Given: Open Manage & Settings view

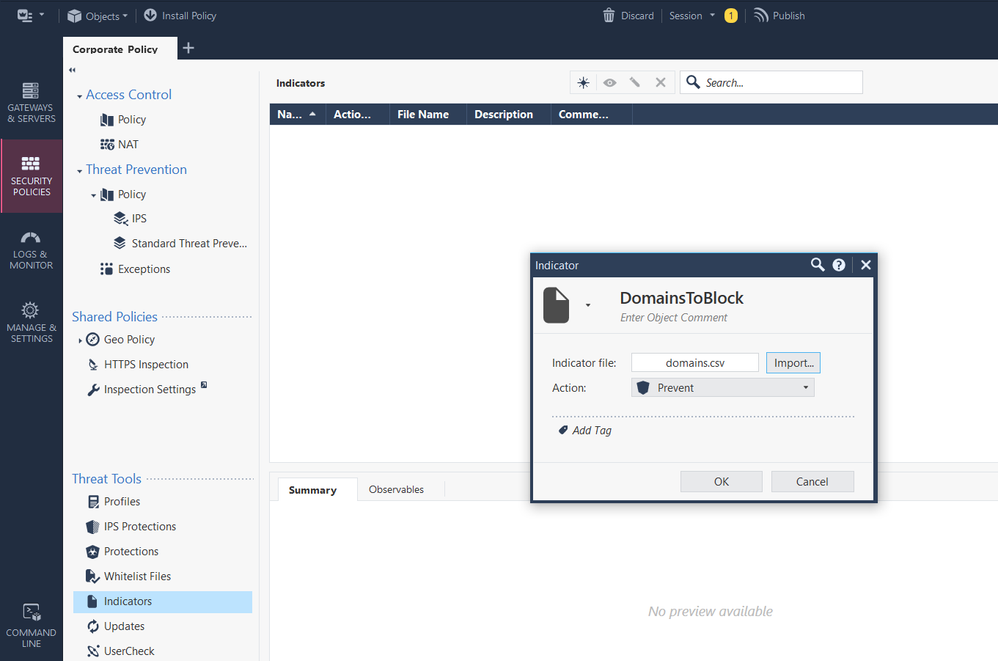Looking at the screenshot, I should coord(31,323).
